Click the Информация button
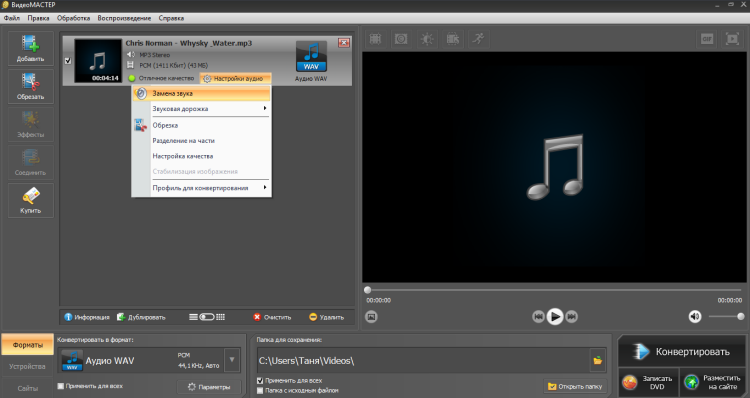The height and width of the screenshot is (398, 750). coord(87,317)
